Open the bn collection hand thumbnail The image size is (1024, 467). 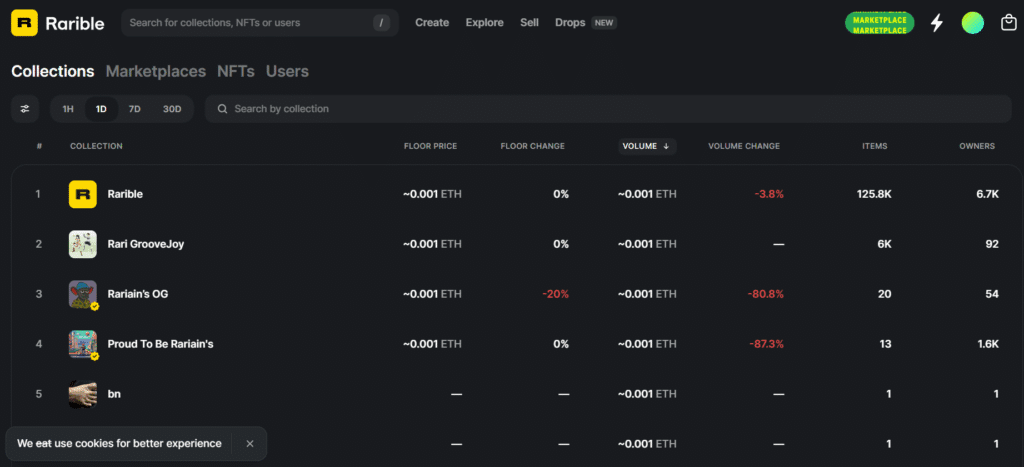[x=83, y=394]
